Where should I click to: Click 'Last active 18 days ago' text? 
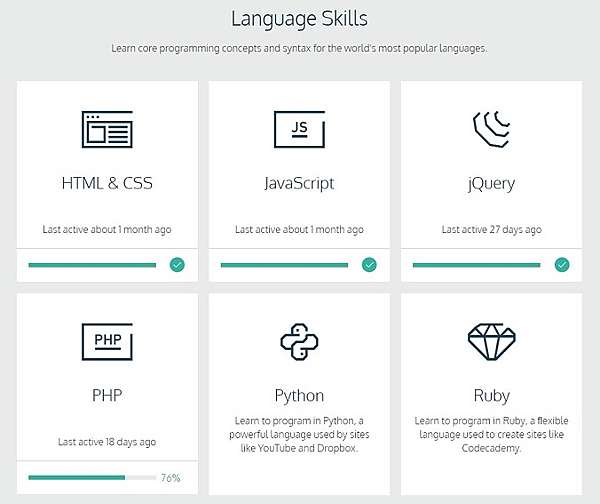pos(107,442)
